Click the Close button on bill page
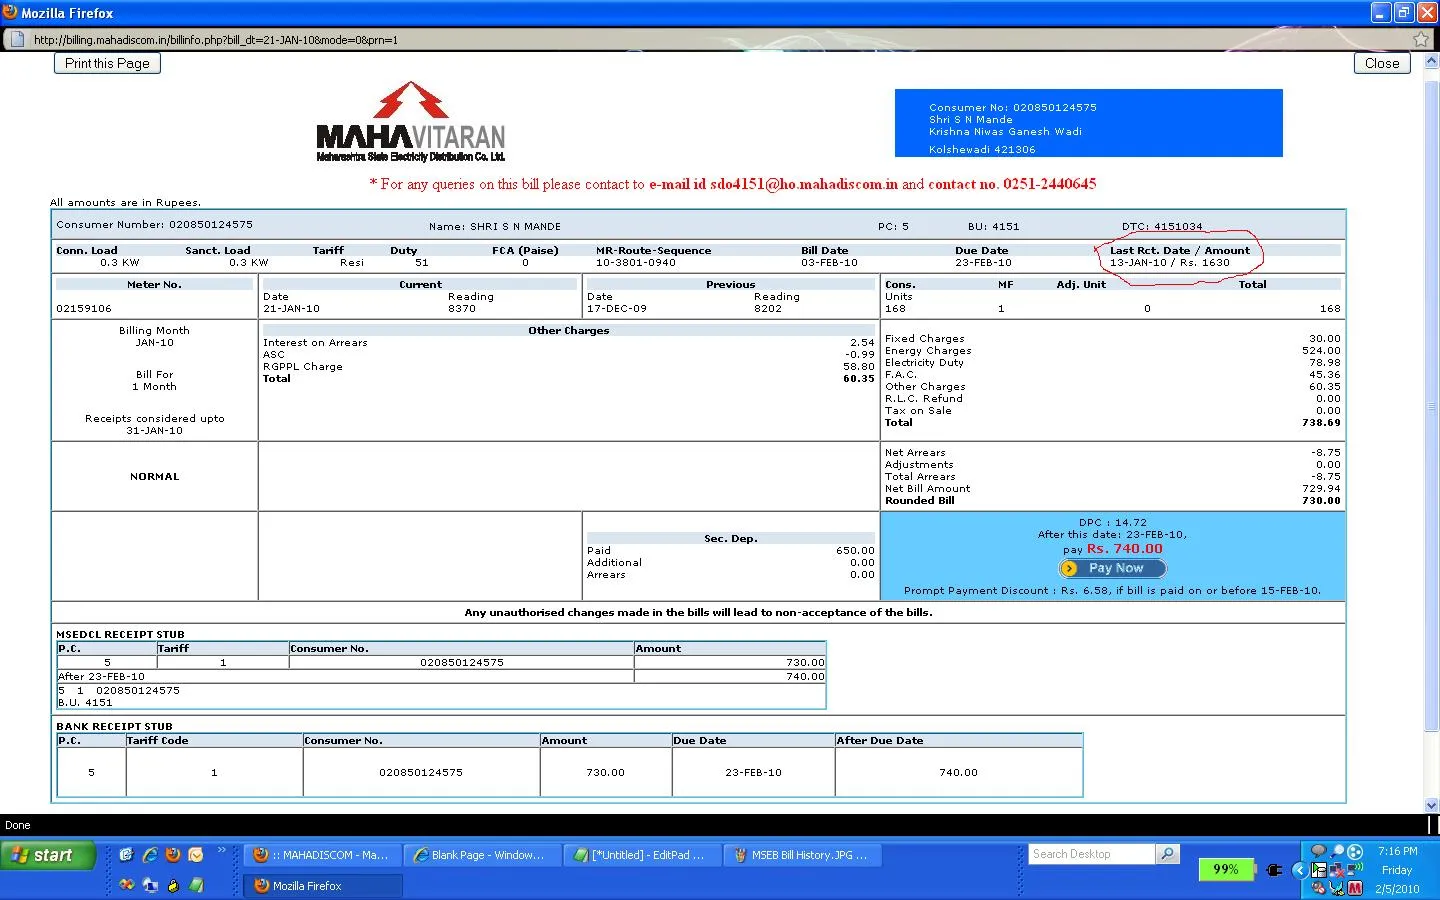The image size is (1440, 900). coord(1382,63)
